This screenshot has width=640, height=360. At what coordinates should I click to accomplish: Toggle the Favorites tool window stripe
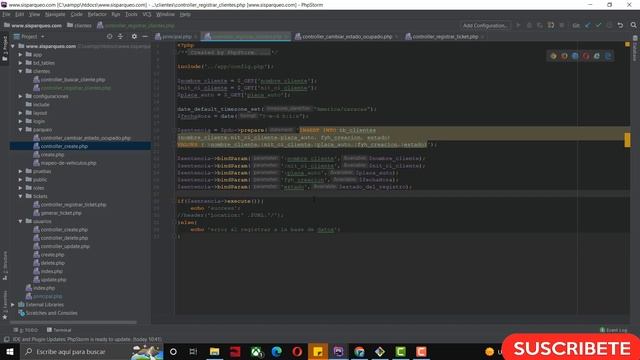tap(5, 305)
